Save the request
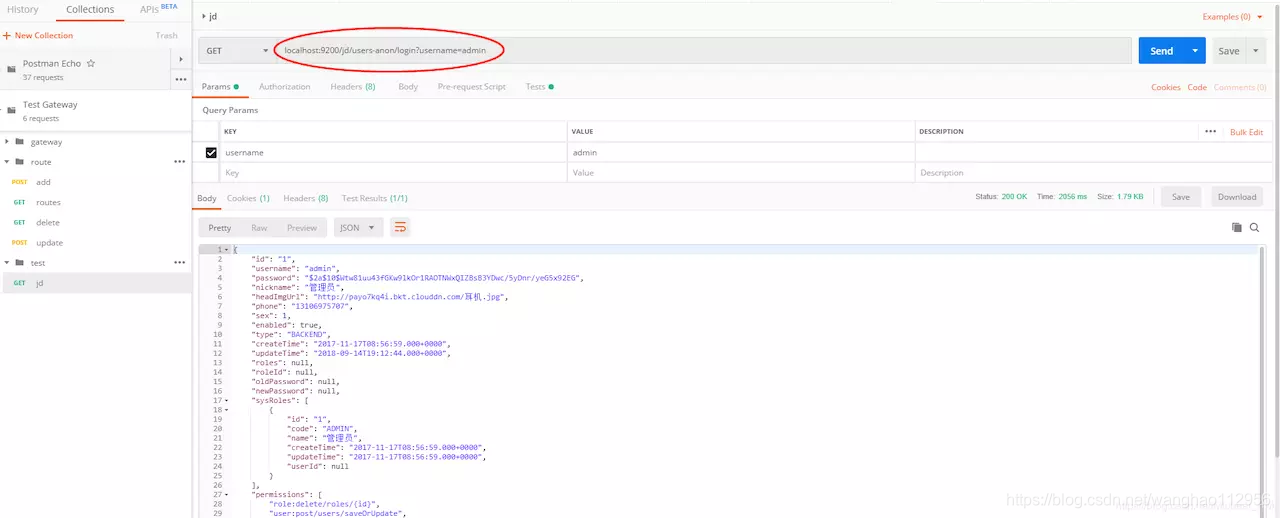The height and width of the screenshot is (518, 1280). click(x=1229, y=50)
